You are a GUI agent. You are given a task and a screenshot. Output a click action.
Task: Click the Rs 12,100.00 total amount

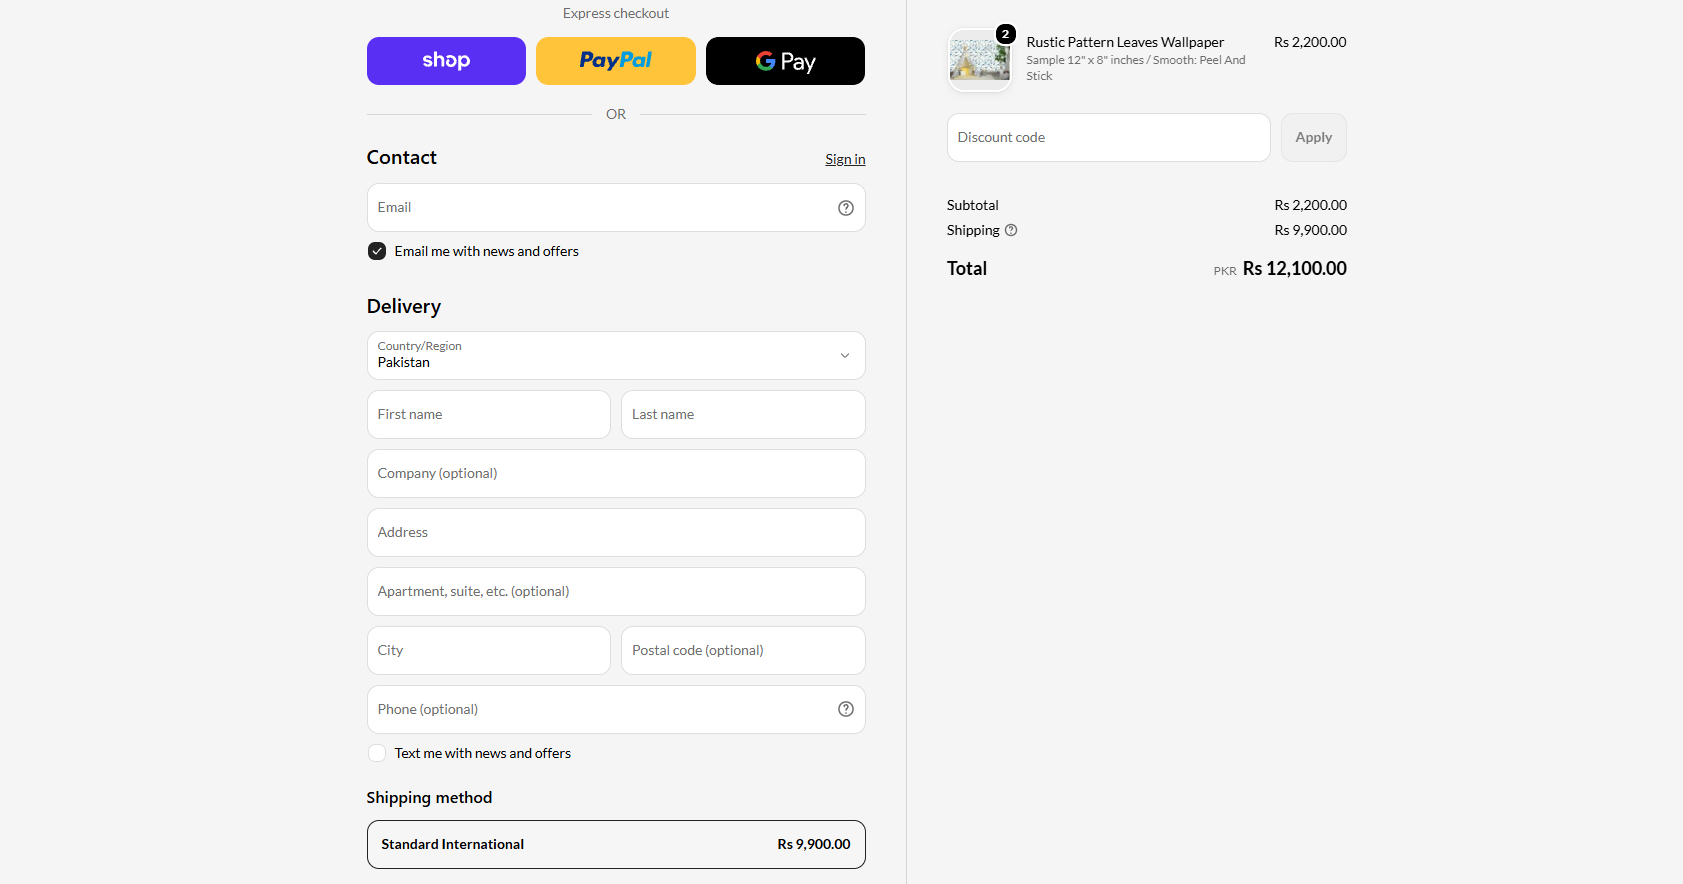pyautogui.click(x=1295, y=269)
